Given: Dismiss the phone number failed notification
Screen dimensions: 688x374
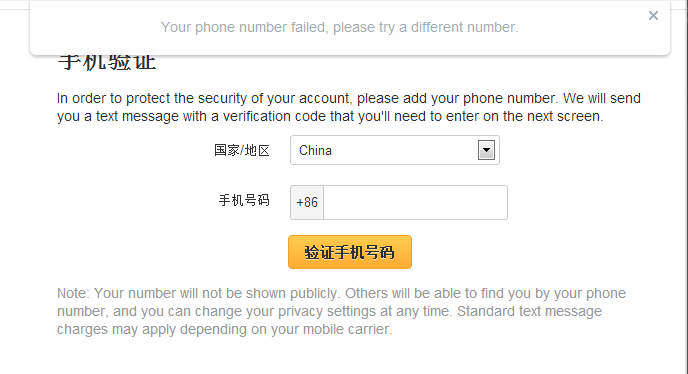Looking at the screenshot, I should point(653,16).
